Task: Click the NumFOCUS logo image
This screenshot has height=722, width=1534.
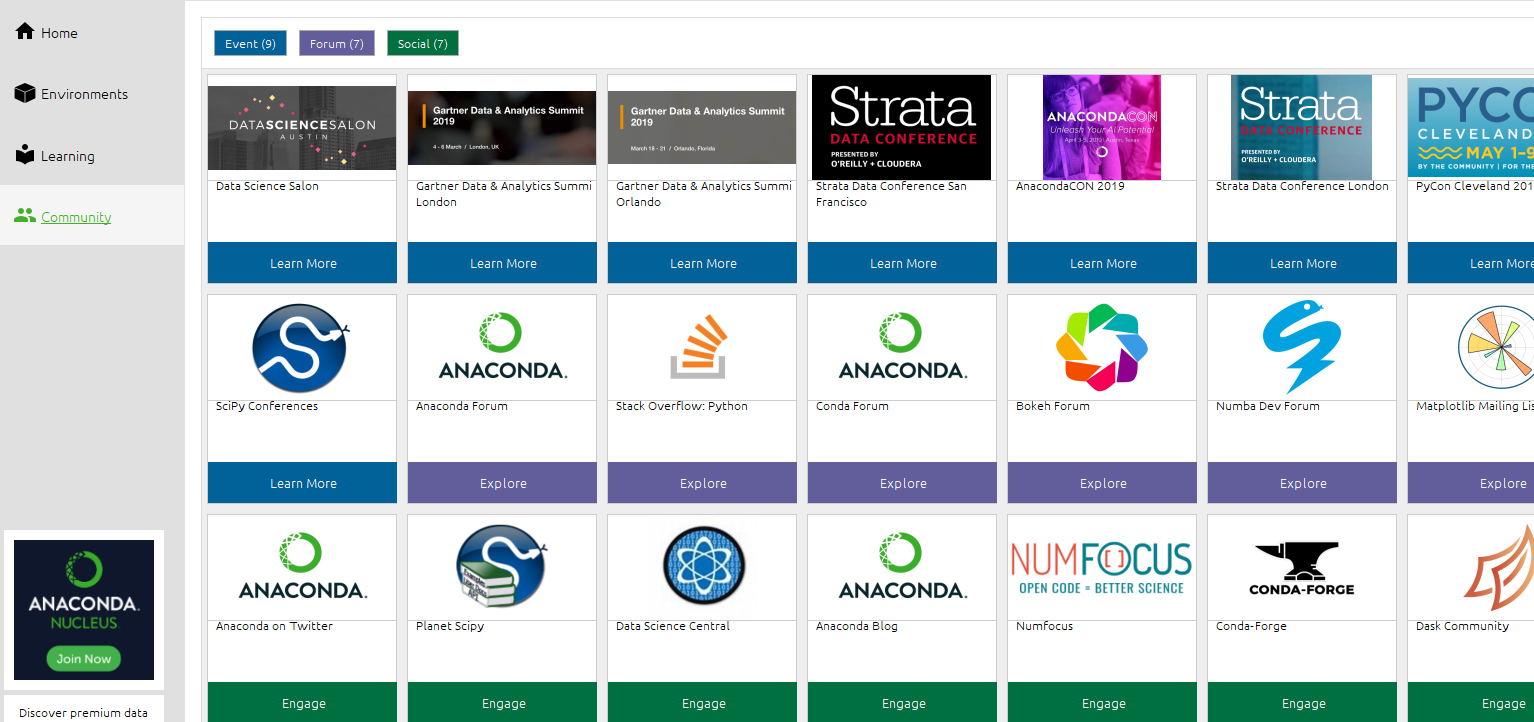Action: tap(1102, 568)
